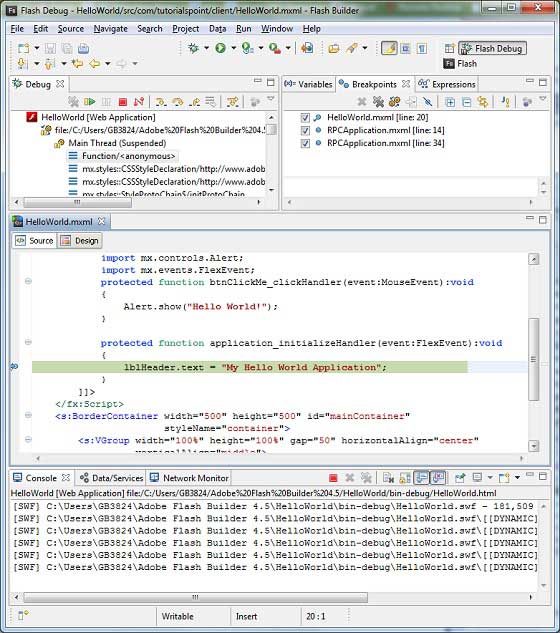Open the Run launch dropdown arrow
The image size is (560, 633).
(x=233, y=48)
